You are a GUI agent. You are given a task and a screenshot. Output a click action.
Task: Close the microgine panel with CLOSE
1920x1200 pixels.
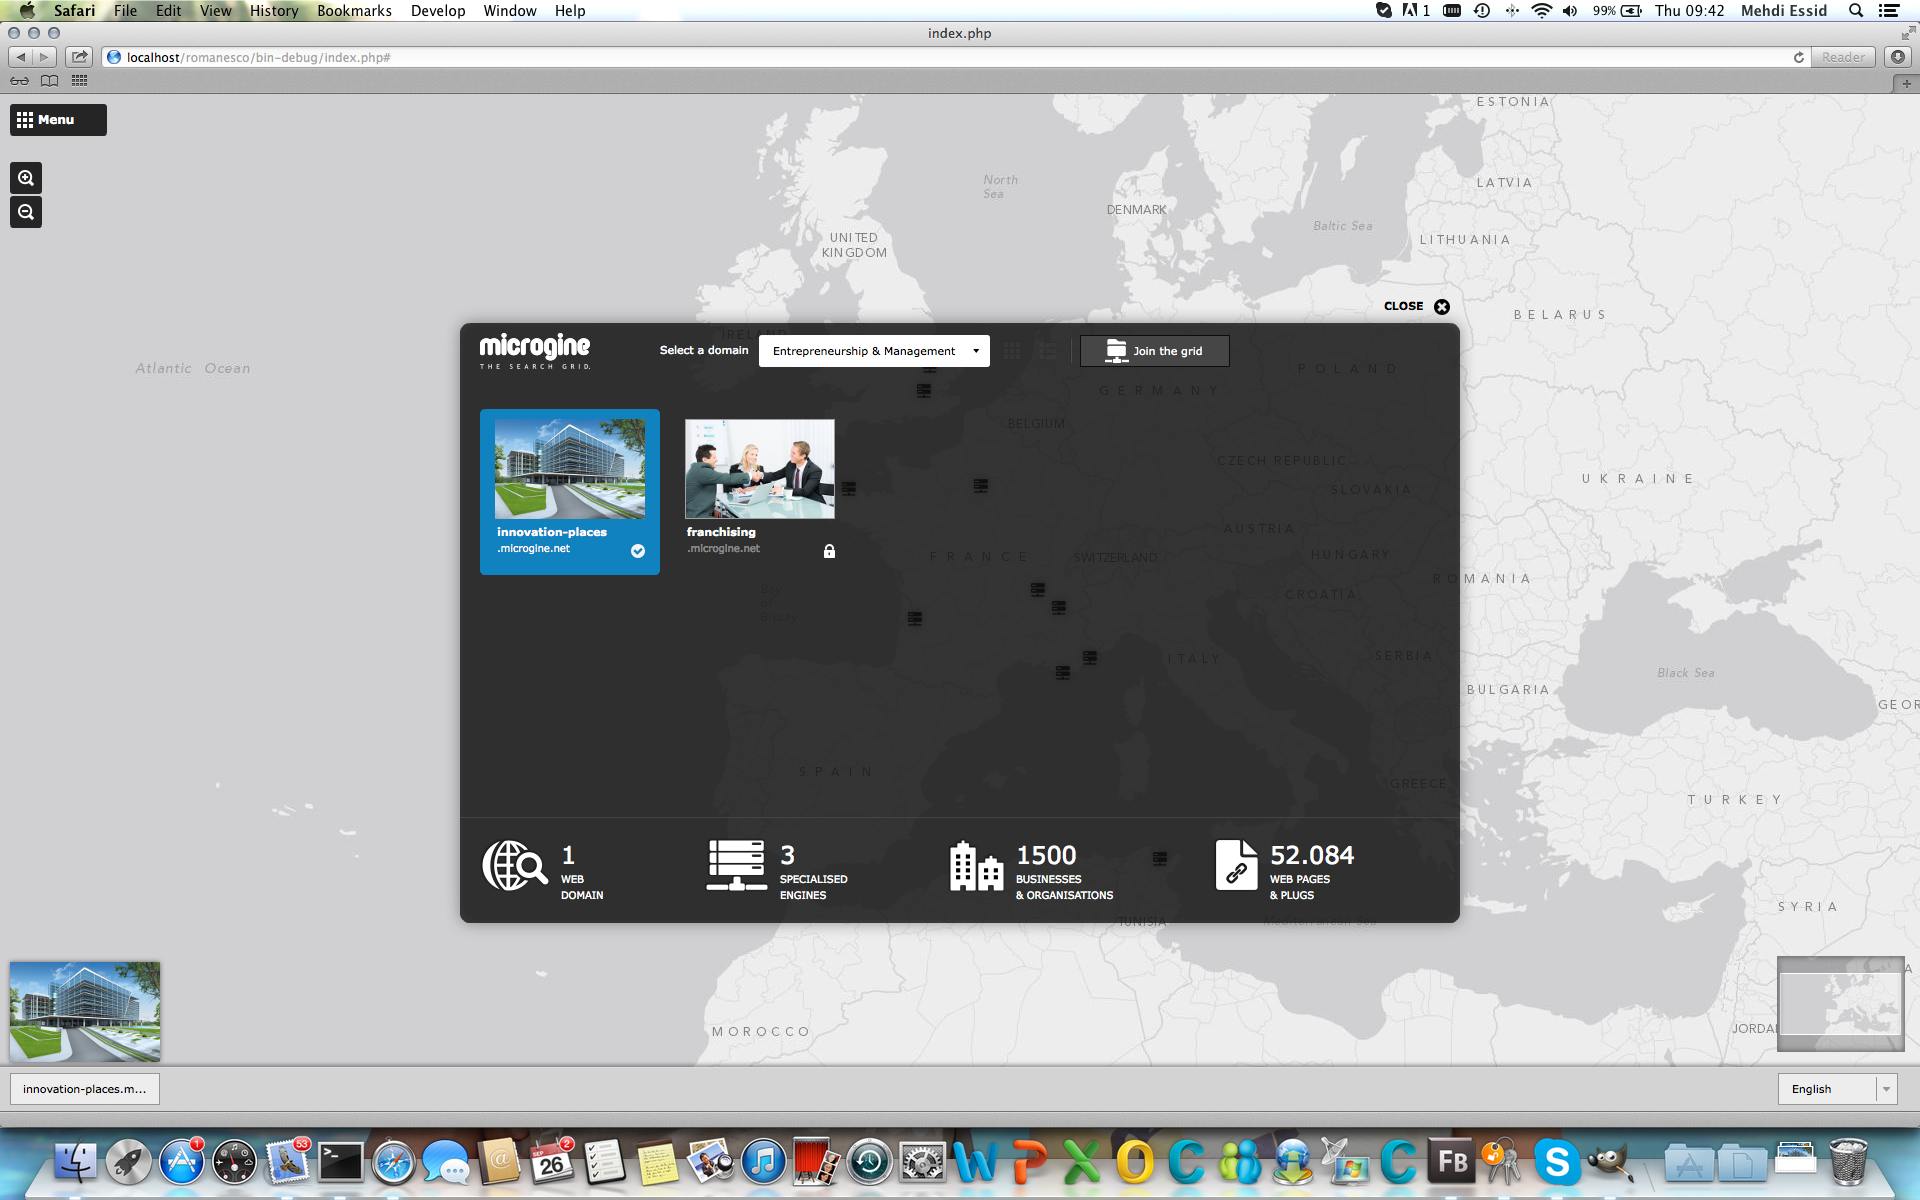[x=1416, y=306]
